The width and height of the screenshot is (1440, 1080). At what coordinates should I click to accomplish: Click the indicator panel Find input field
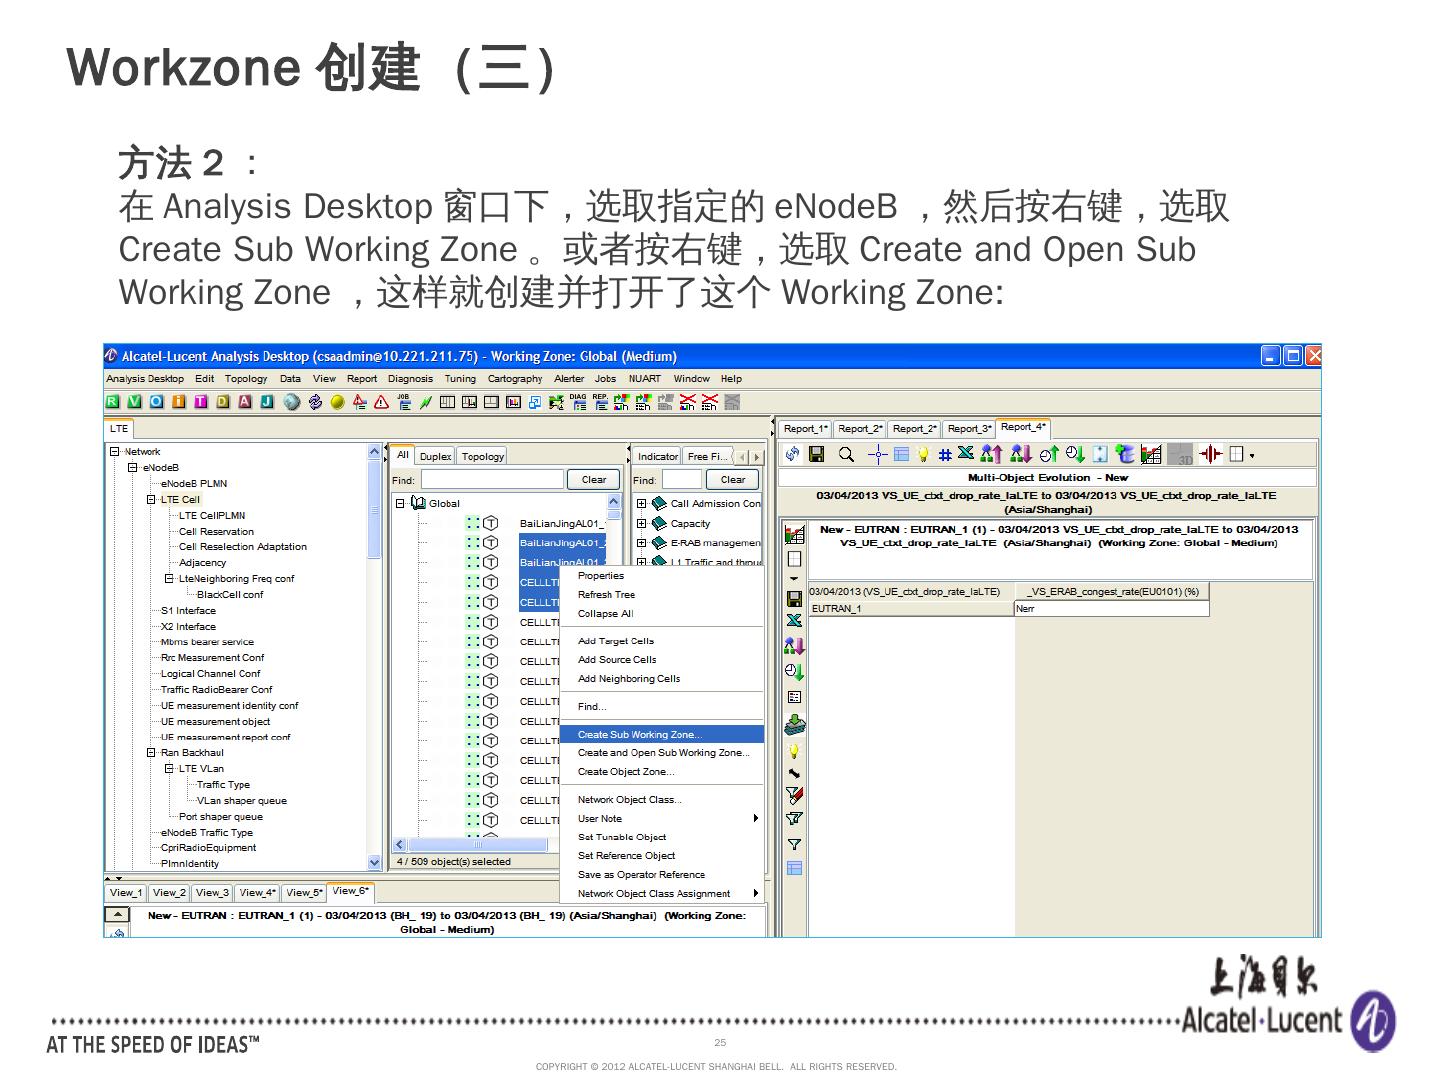point(682,480)
